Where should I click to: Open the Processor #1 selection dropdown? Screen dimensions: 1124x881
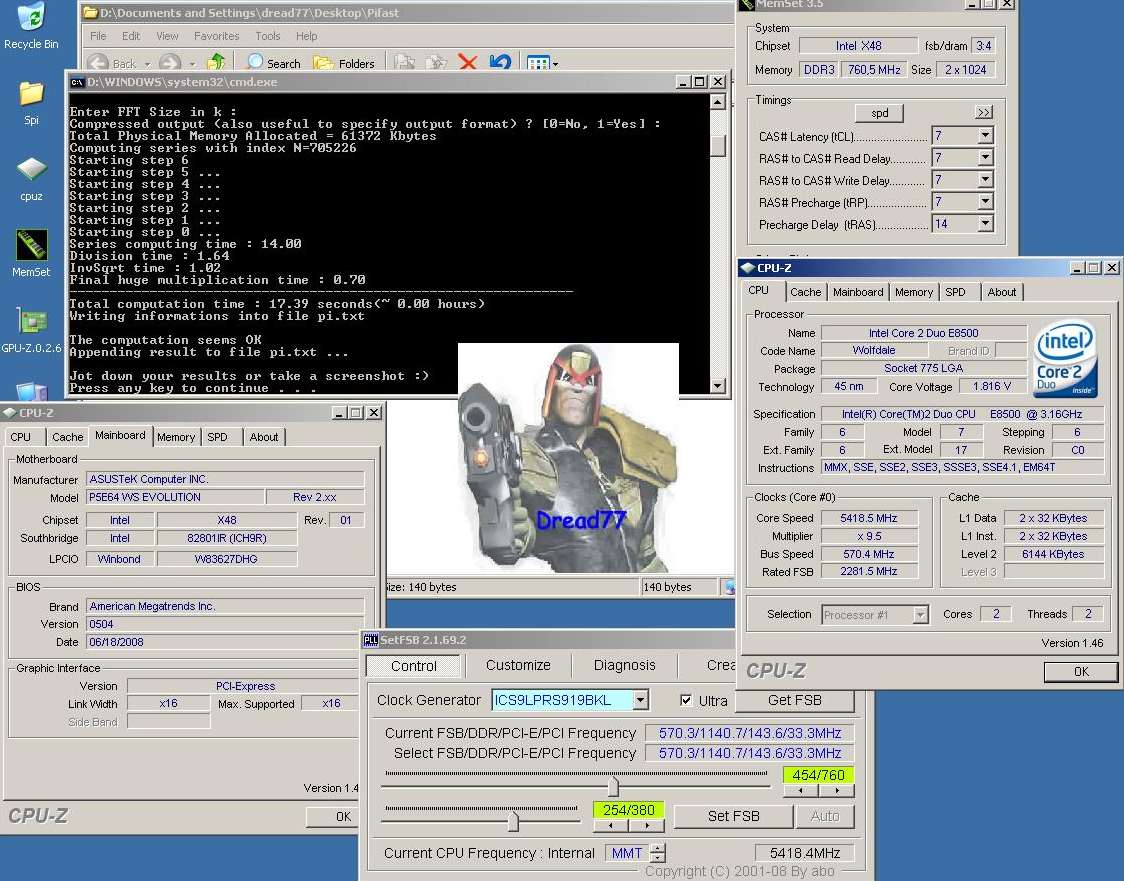click(x=920, y=615)
